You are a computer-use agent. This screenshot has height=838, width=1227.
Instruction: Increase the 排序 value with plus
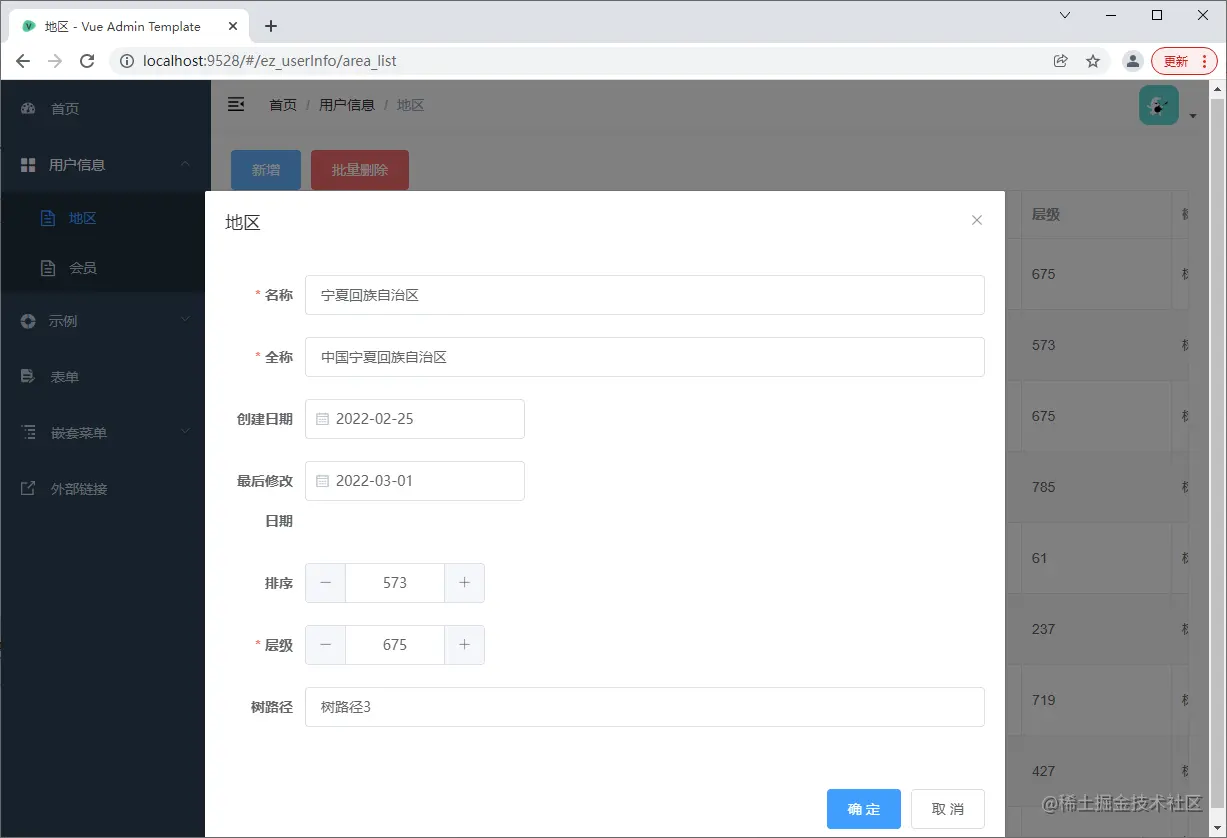[464, 583]
